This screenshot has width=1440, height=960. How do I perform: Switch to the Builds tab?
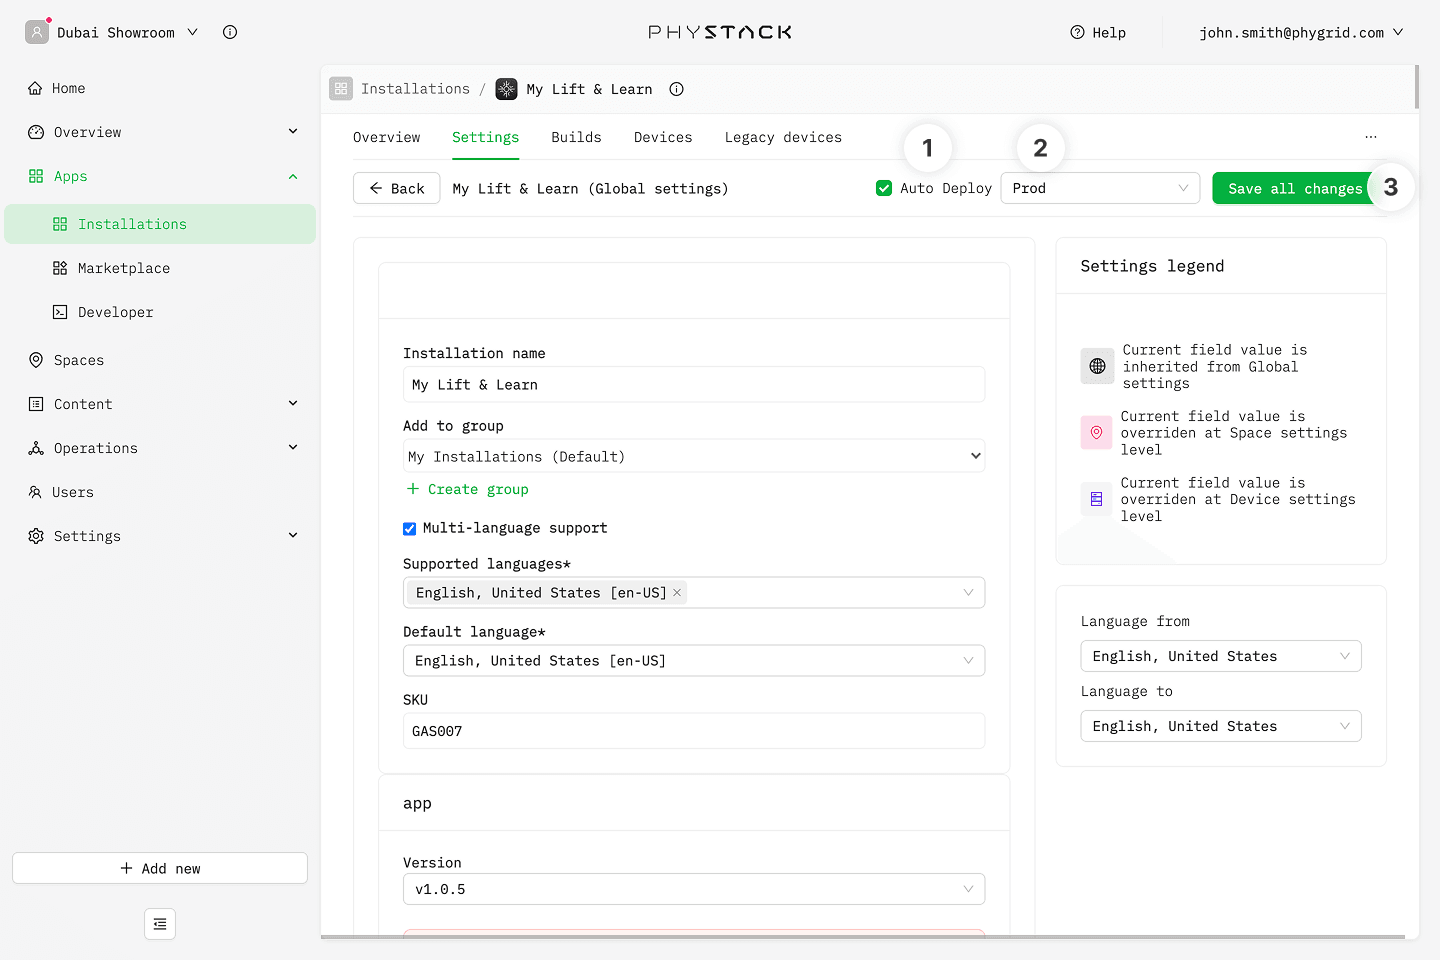pos(576,137)
